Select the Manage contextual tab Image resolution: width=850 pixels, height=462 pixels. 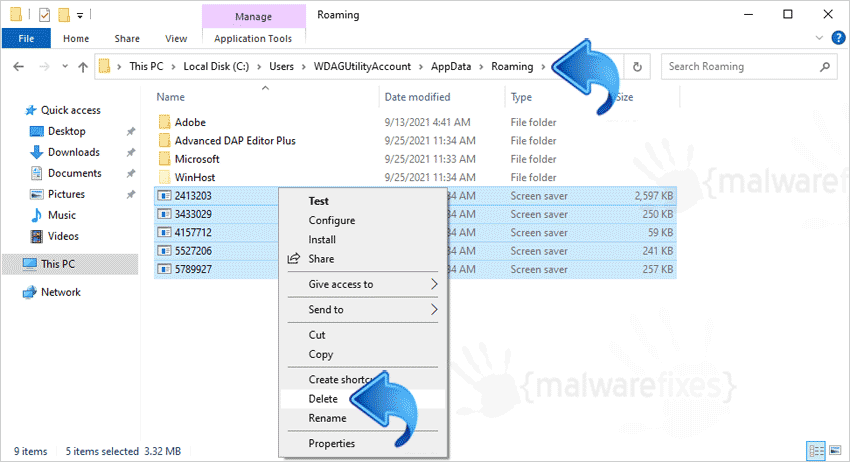point(253,16)
